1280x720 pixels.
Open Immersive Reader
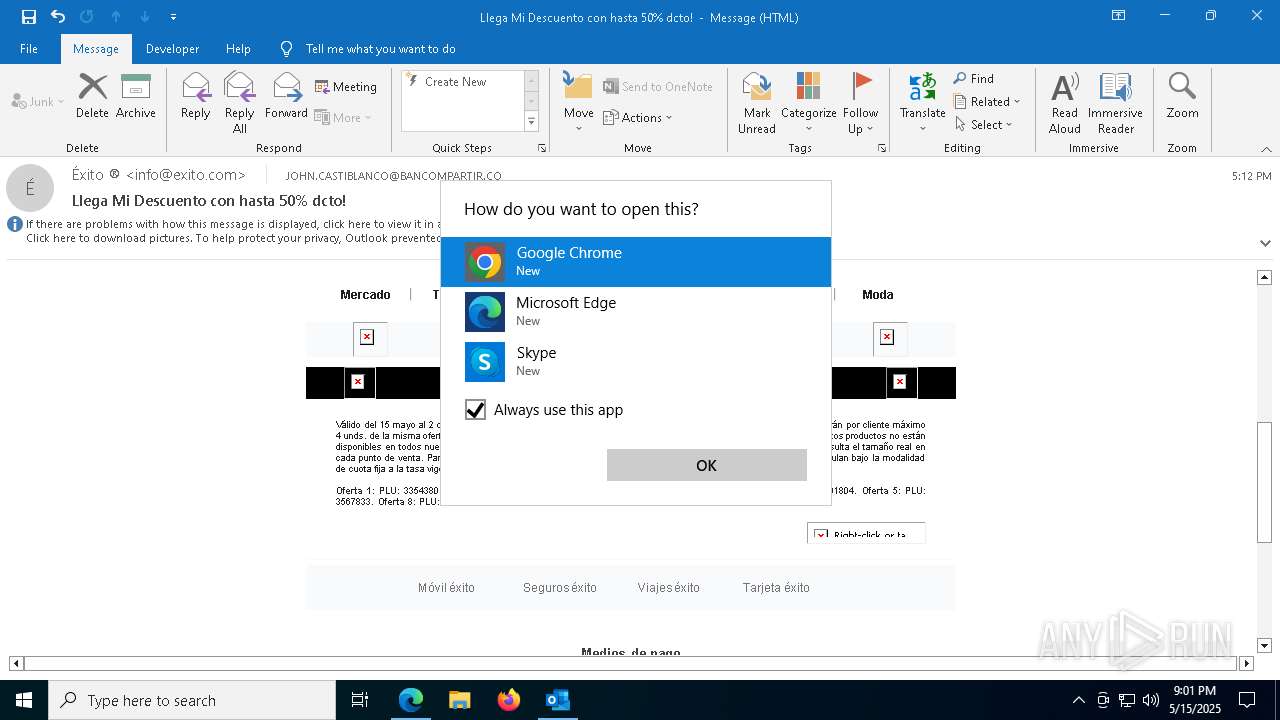(1115, 102)
